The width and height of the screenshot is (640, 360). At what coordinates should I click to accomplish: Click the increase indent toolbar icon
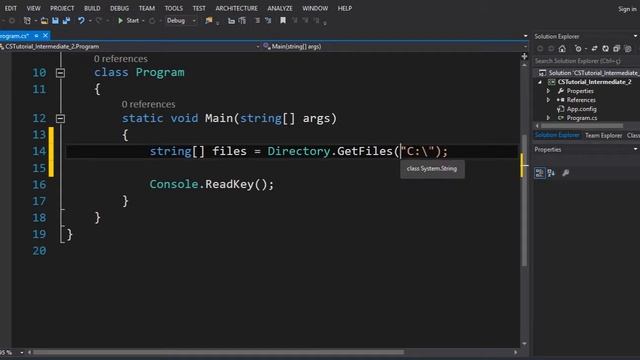(242, 20)
